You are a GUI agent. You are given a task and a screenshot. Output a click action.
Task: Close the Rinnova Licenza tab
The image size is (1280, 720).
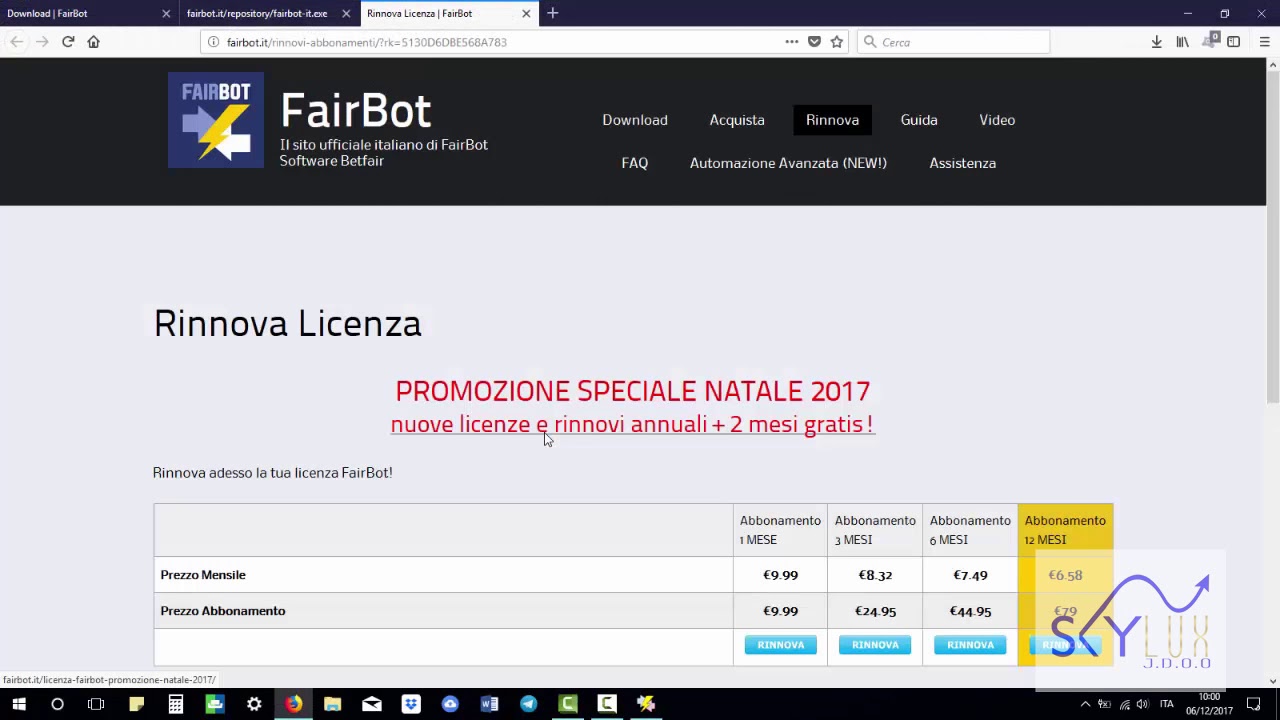[526, 14]
